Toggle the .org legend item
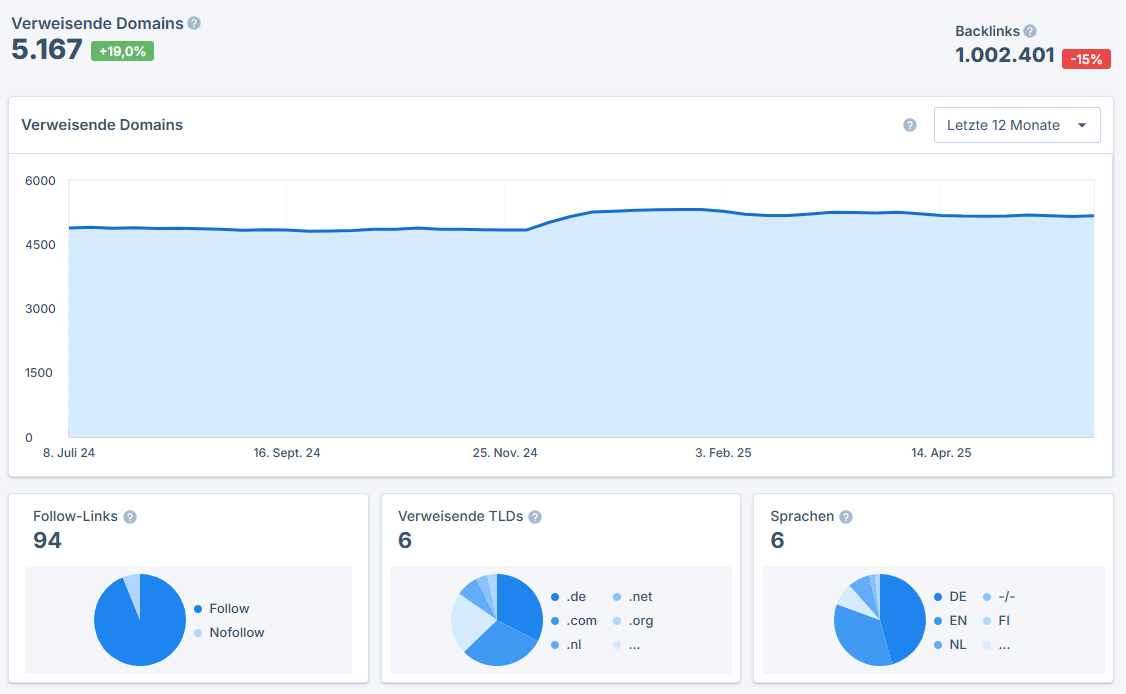This screenshot has height=694, width=1126. (x=633, y=621)
